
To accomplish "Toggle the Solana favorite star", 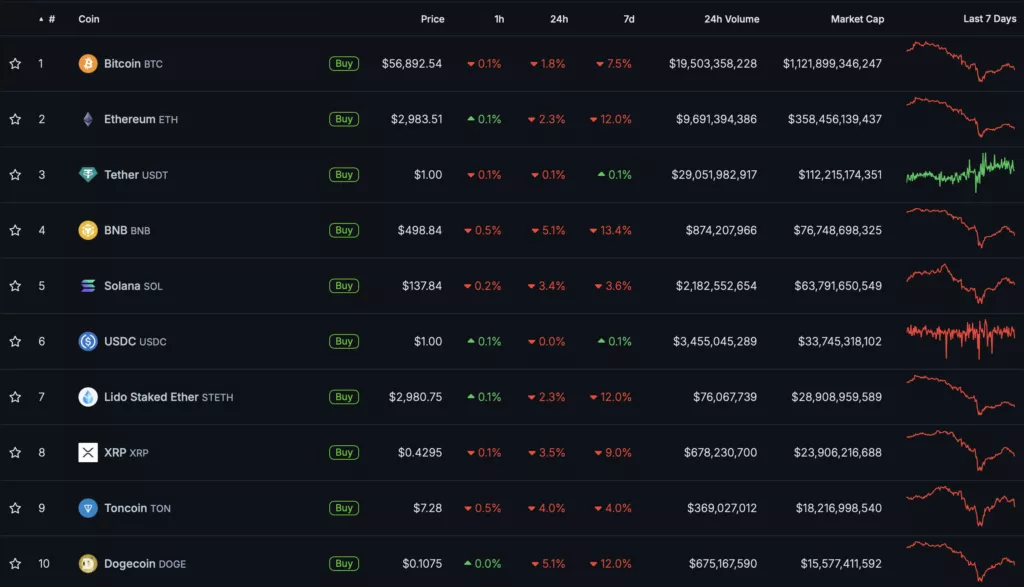I will (x=15, y=285).
